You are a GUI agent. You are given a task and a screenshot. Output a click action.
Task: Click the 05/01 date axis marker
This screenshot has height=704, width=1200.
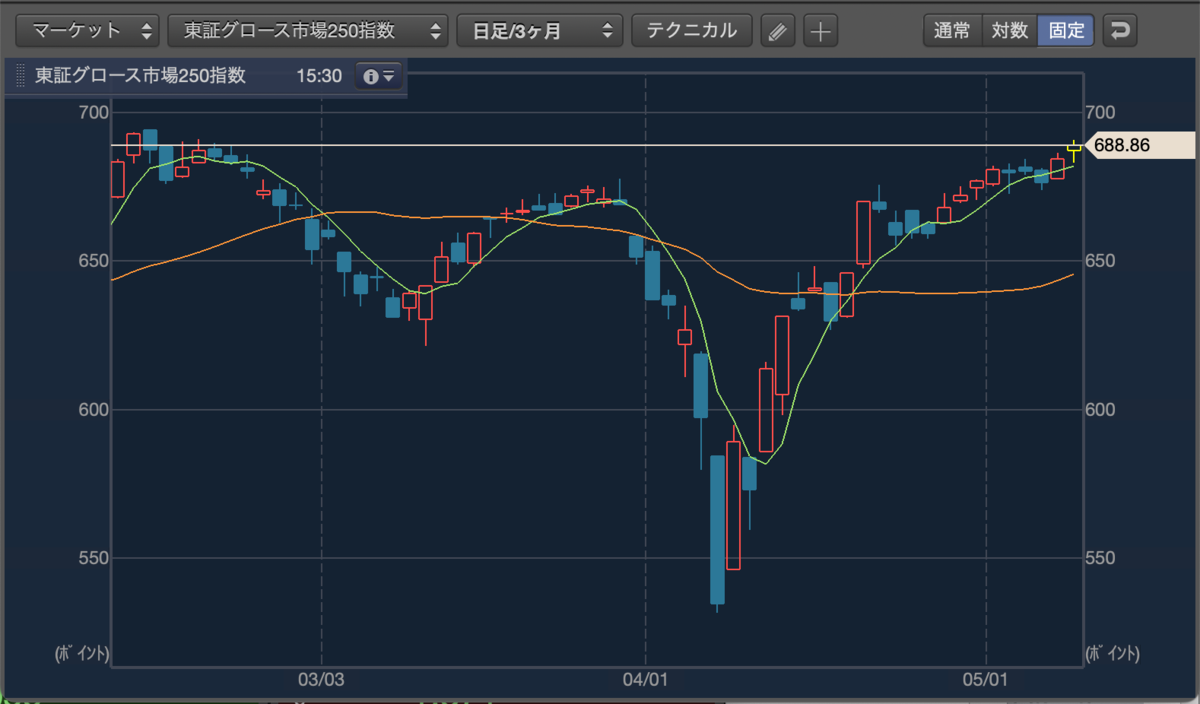[987, 679]
